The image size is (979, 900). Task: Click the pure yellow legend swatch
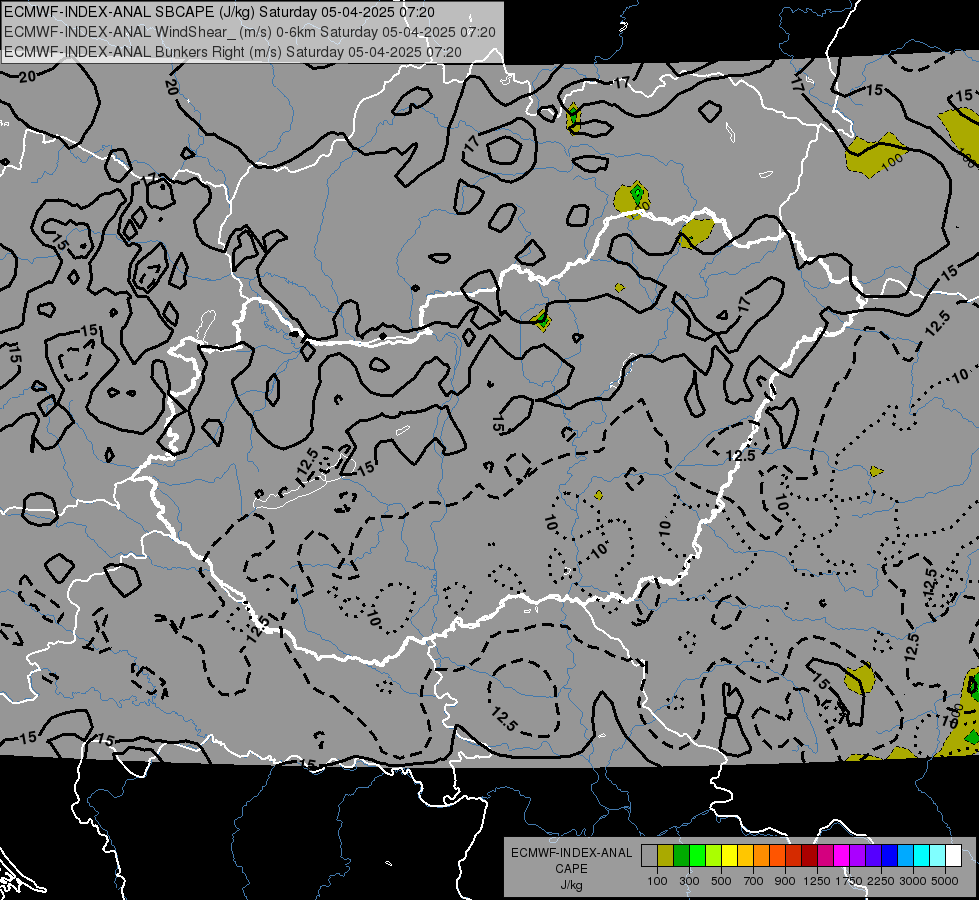point(729,856)
